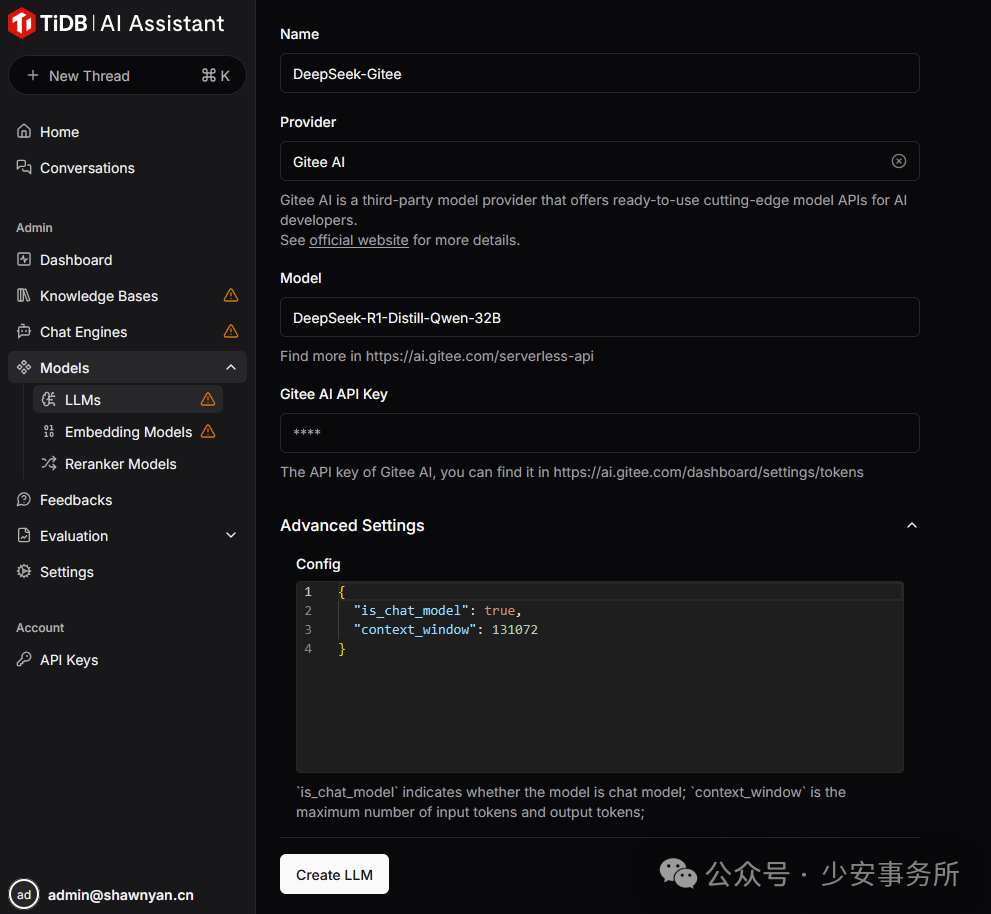Click the Chat Engines warning triangle
The width and height of the screenshot is (991, 914).
click(231, 331)
